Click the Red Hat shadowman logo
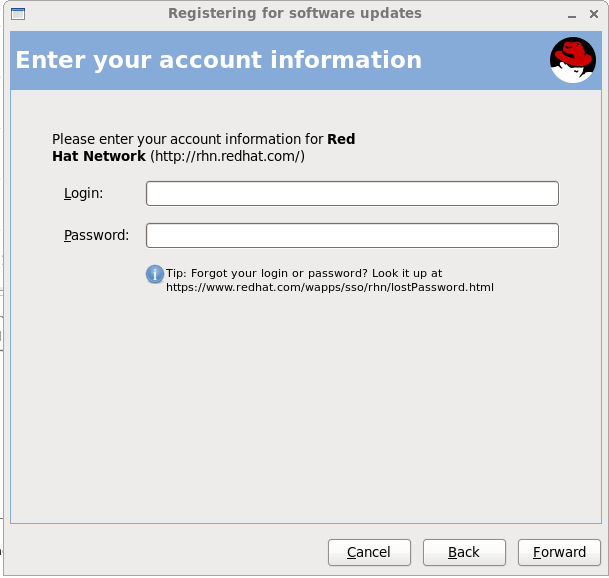The width and height of the screenshot is (609, 578). point(572,60)
